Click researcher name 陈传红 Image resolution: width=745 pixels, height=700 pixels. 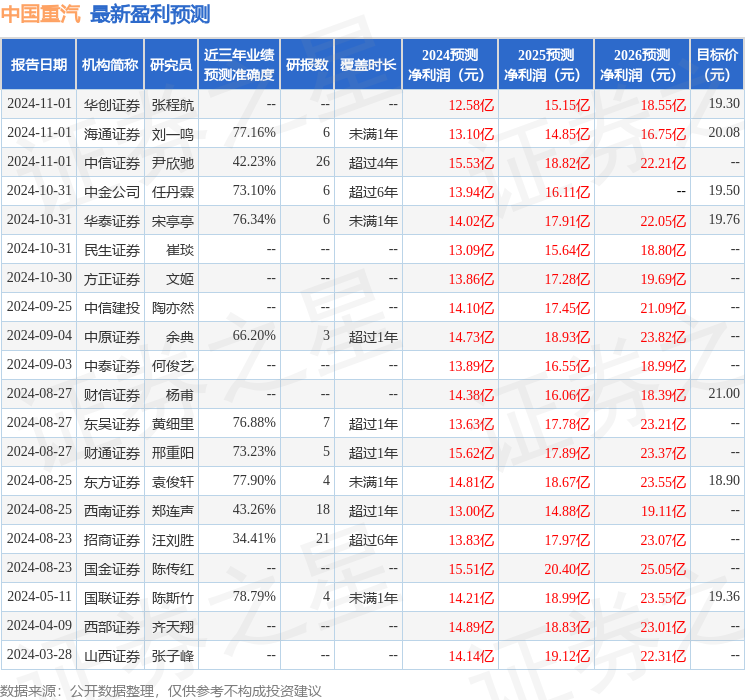[x=173, y=569]
